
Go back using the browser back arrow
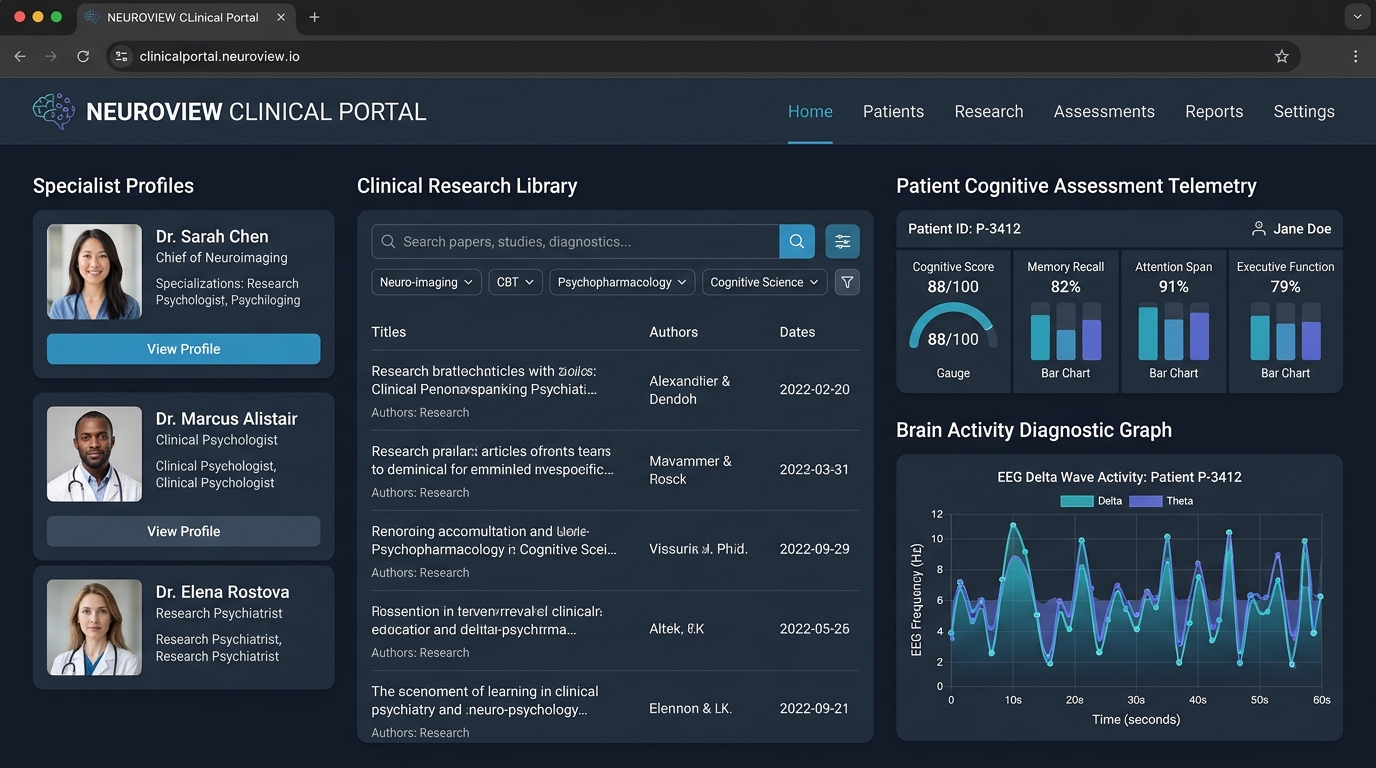pyautogui.click(x=20, y=57)
